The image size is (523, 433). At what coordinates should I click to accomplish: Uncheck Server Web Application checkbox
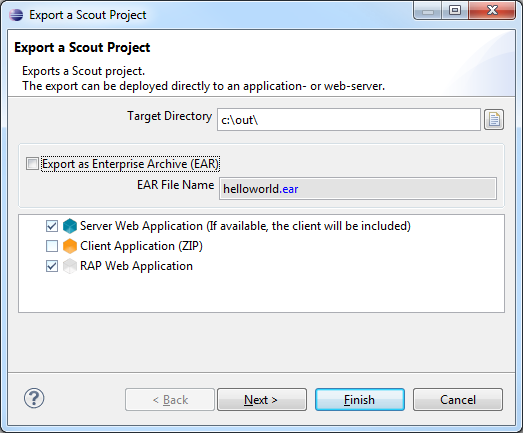coord(52,226)
